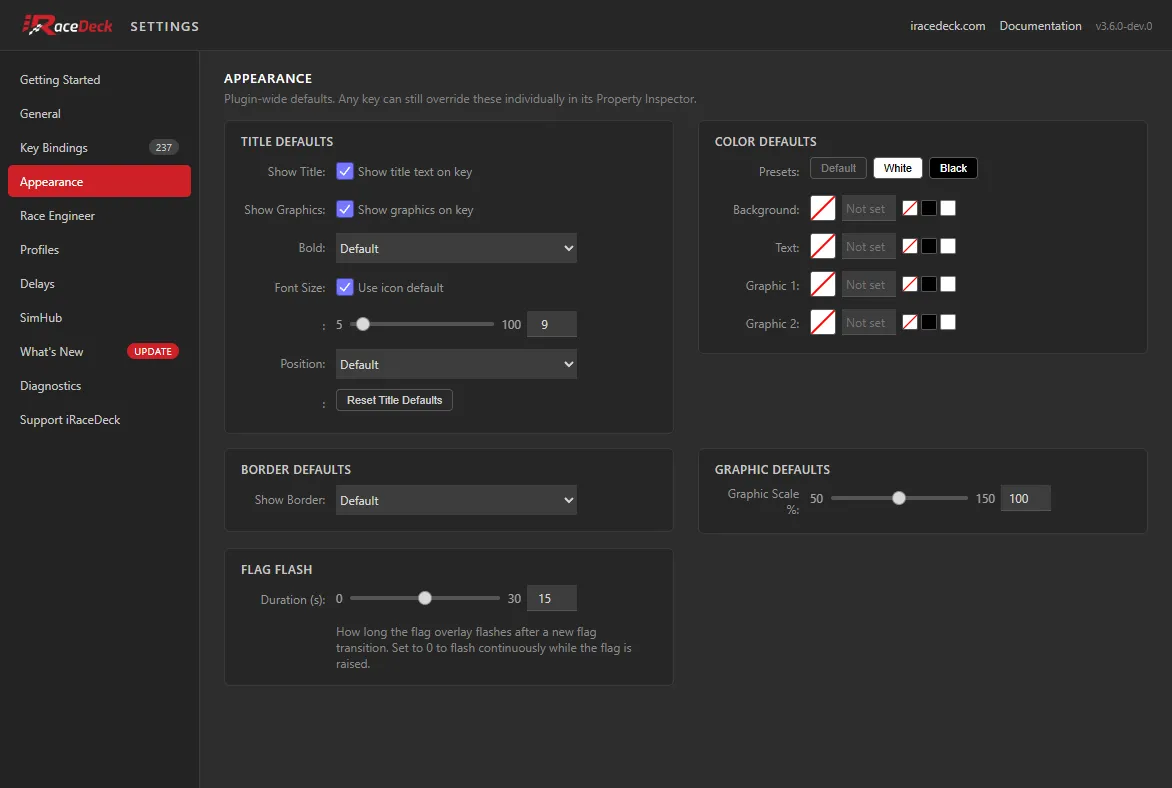Select the Appearance sidebar item
This screenshot has width=1172, height=788.
click(x=99, y=182)
